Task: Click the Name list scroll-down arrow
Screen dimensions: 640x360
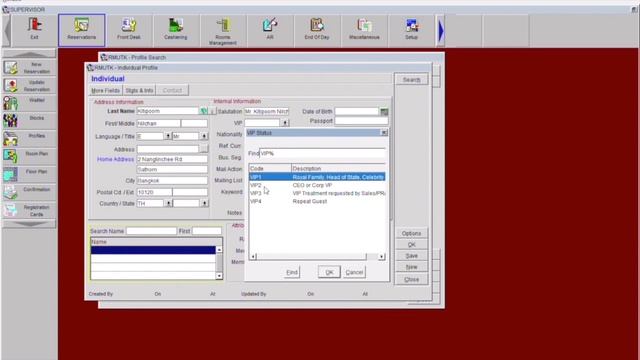Action: [x=219, y=276]
